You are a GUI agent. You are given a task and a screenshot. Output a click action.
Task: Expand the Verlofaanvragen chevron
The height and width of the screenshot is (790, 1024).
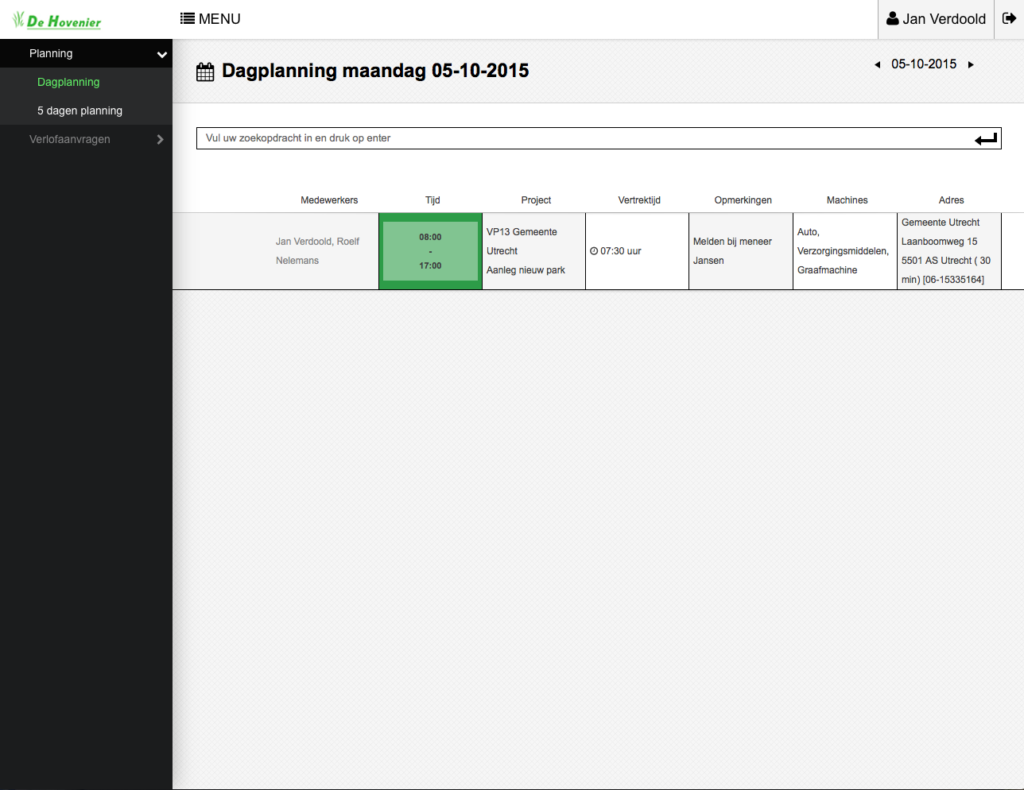tap(160, 139)
